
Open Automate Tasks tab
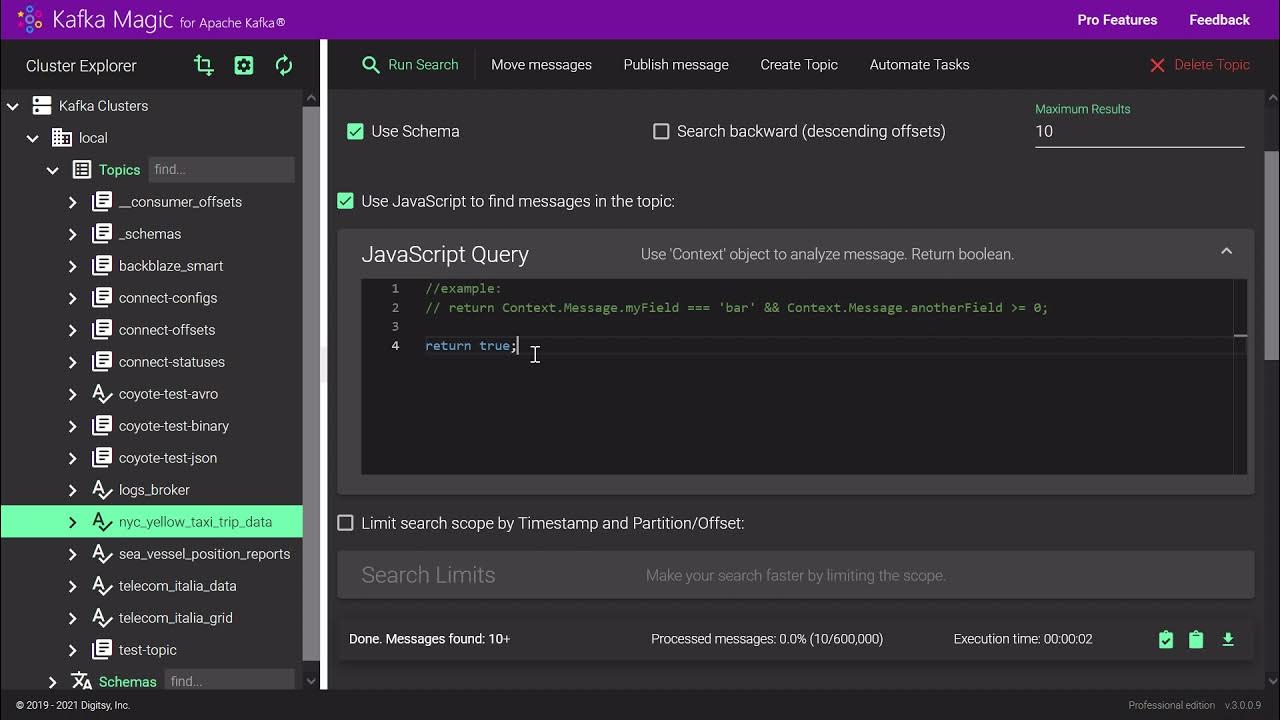click(x=919, y=65)
